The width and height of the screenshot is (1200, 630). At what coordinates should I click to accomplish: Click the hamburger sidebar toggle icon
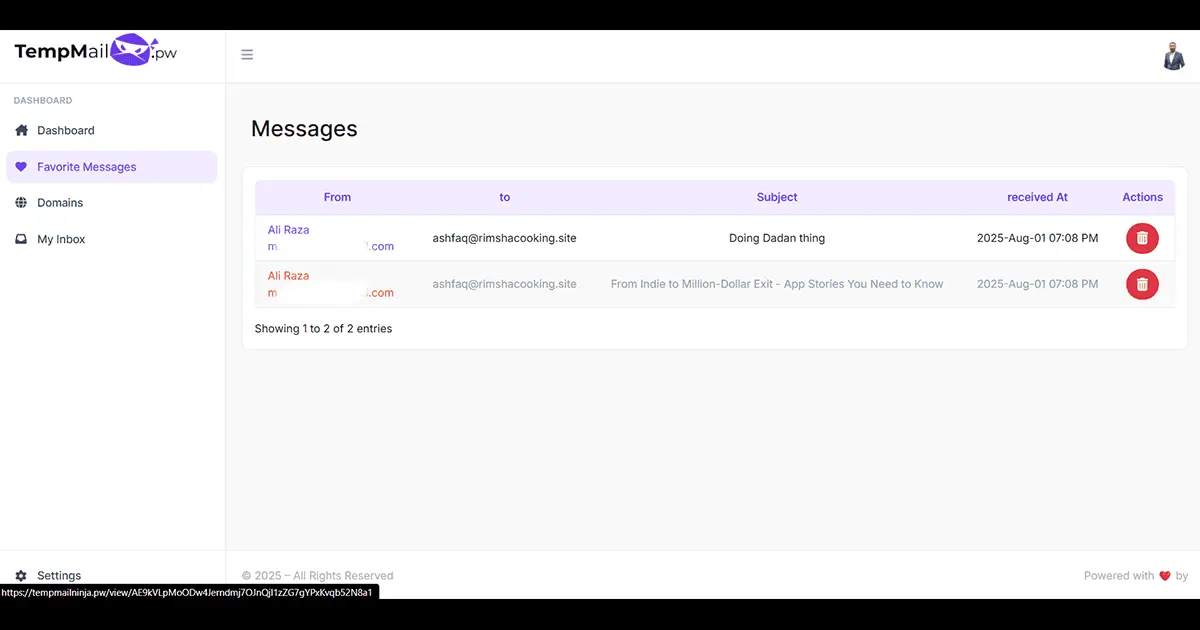point(247,55)
